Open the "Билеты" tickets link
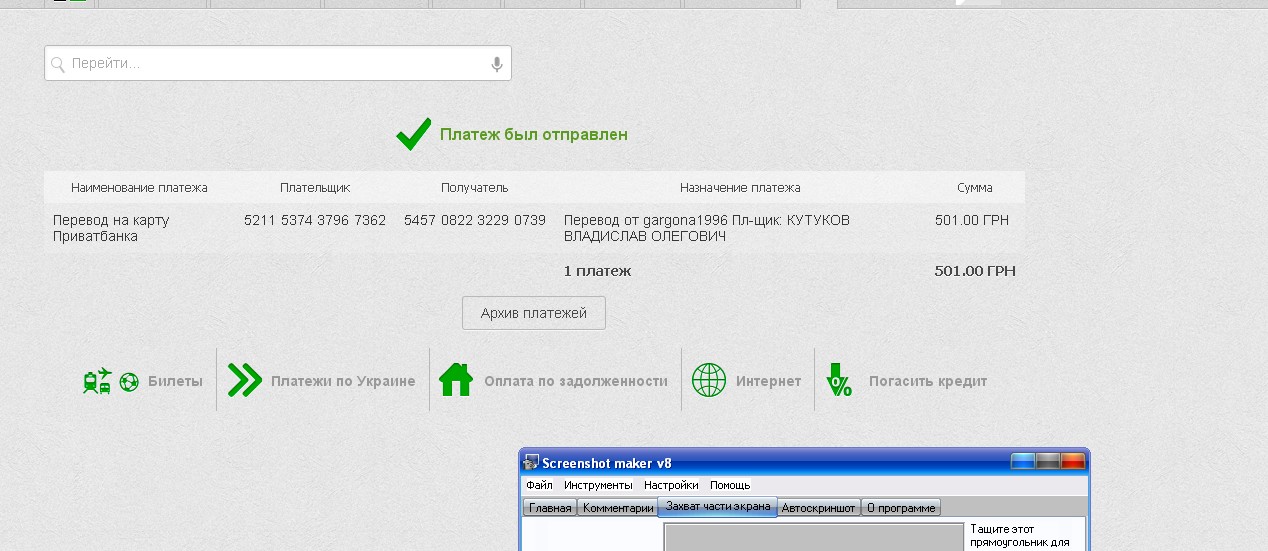Image resolution: width=1268 pixels, height=551 pixels. (175, 381)
